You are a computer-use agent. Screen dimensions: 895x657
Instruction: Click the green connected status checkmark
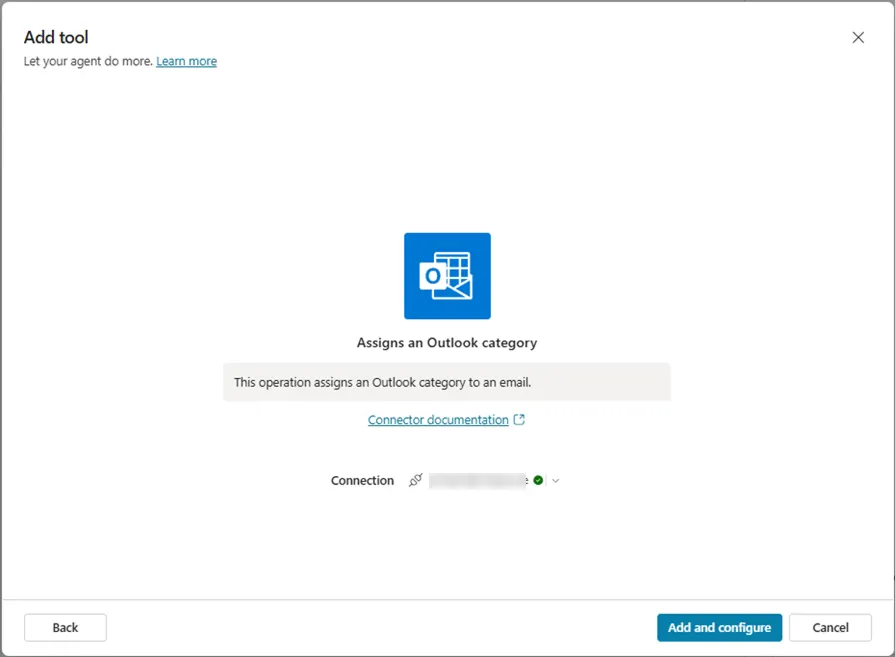coord(538,480)
